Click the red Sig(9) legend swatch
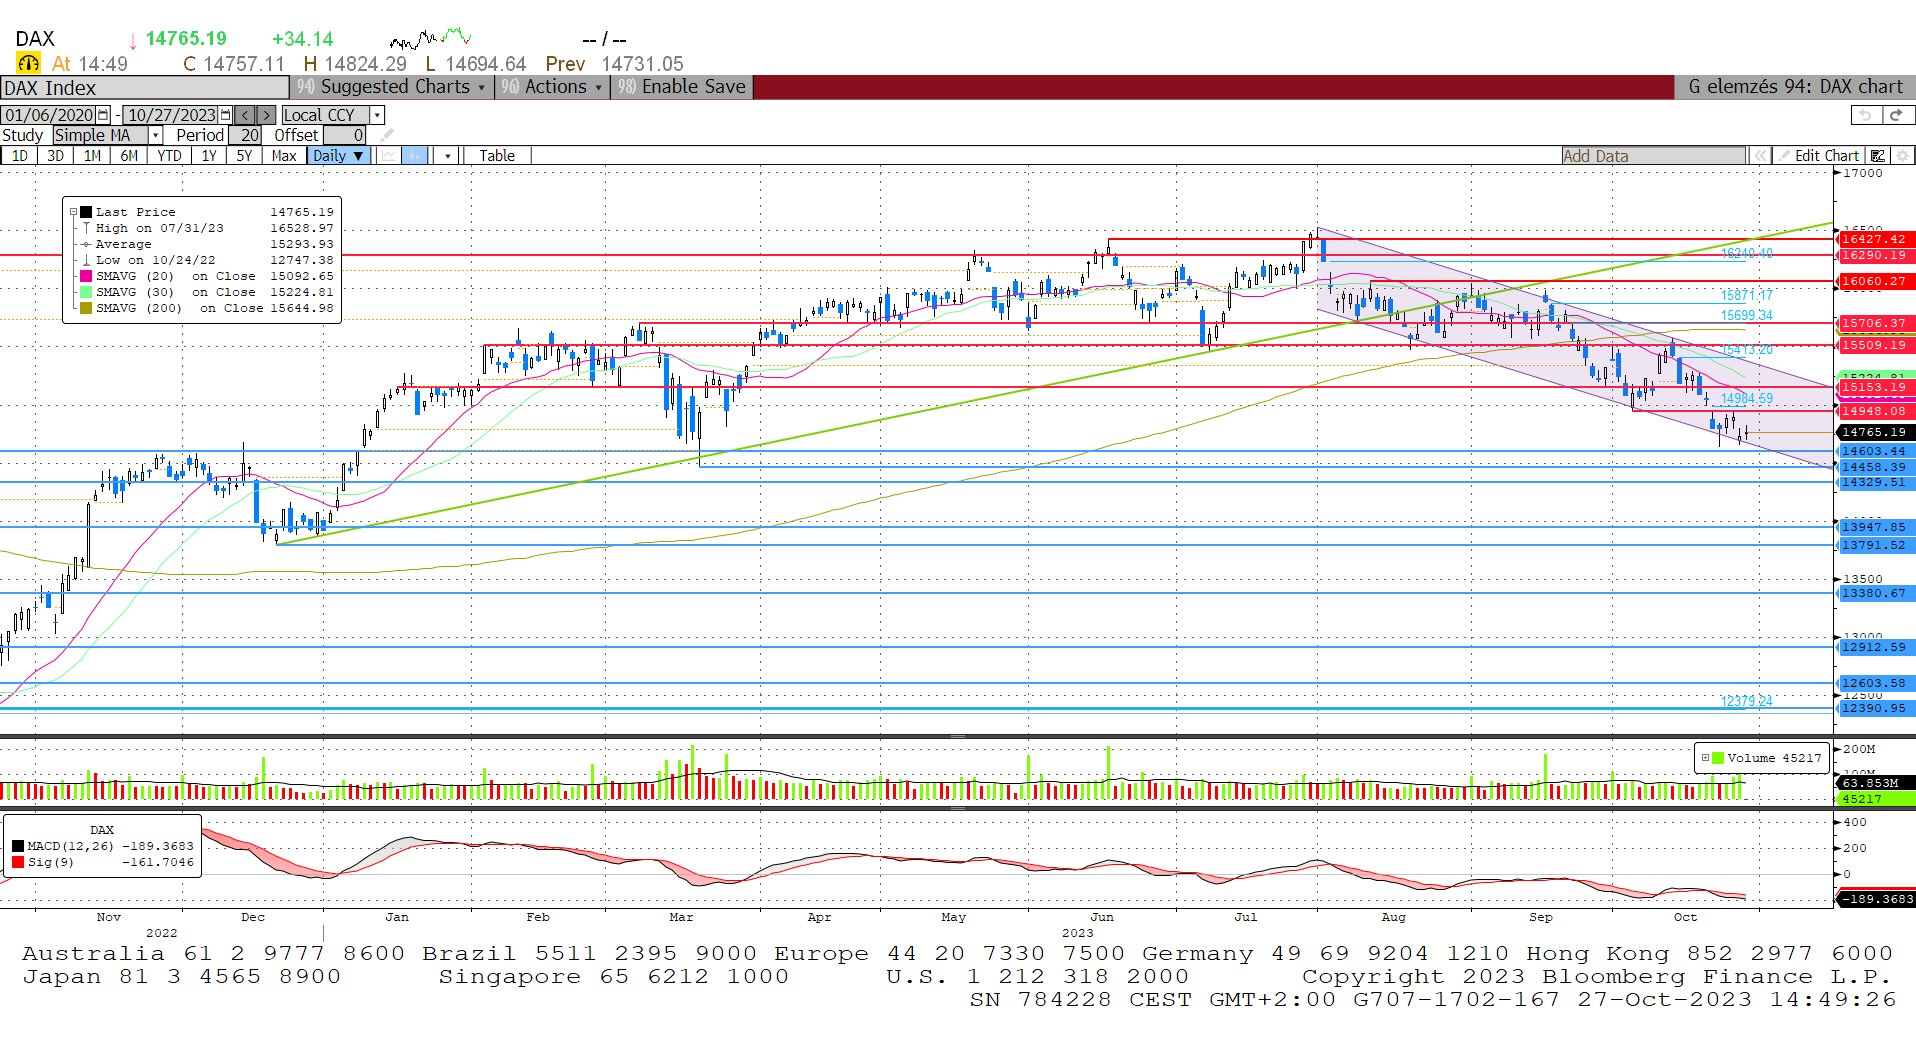The image size is (1916, 1051). (x=18, y=862)
